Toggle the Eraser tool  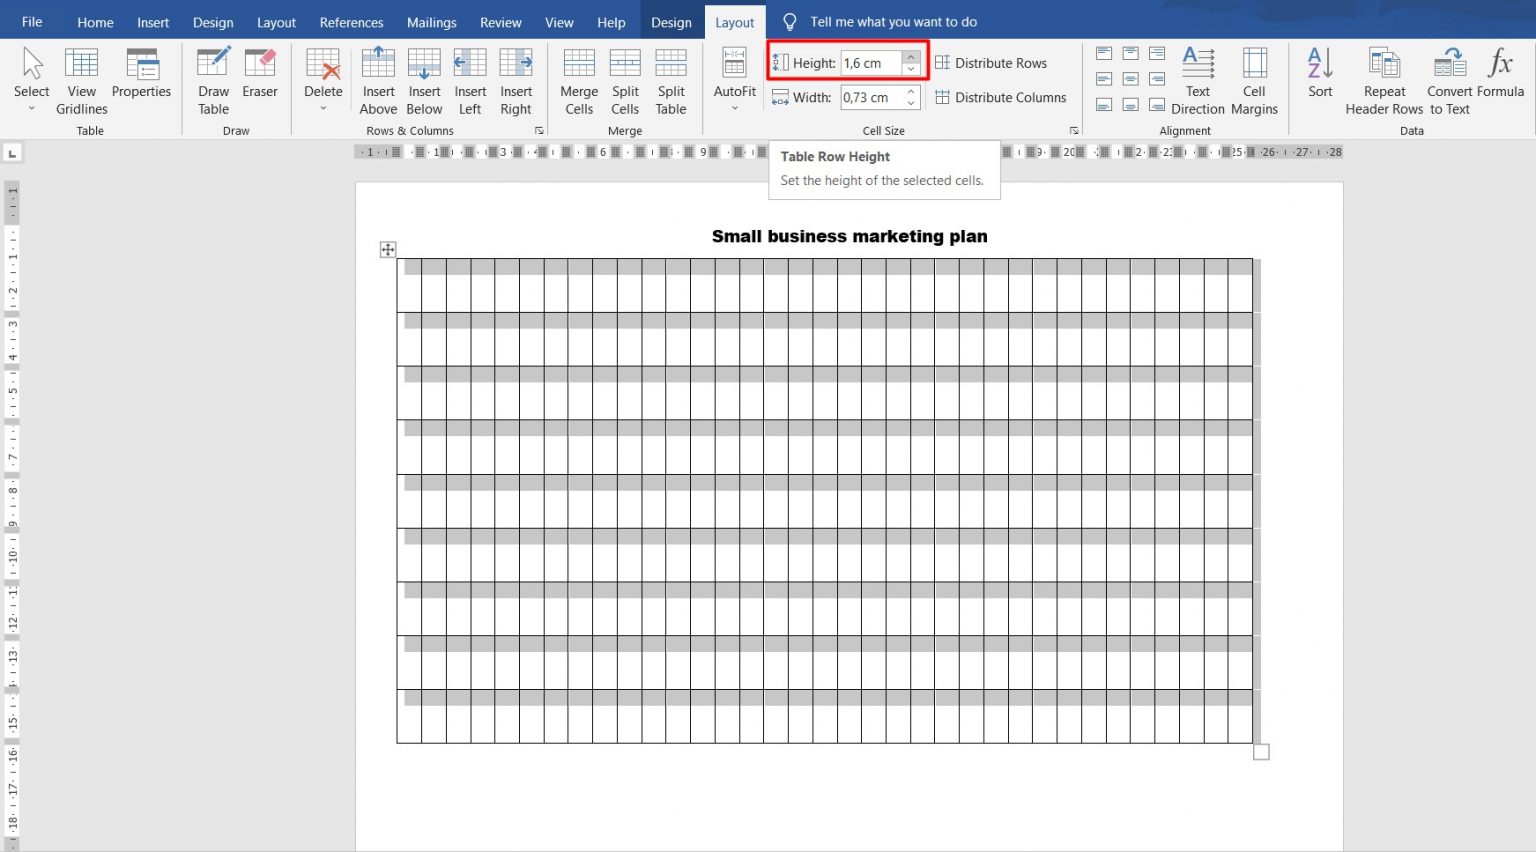pyautogui.click(x=260, y=75)
